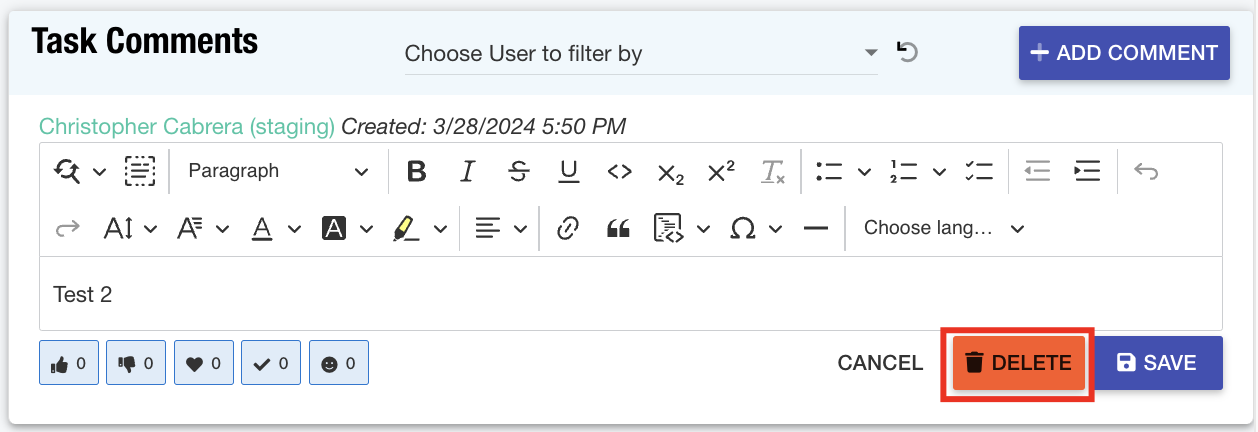Toggle the thumbs down reaction
Image resolution: width=1258 pixels, height=432 pixels.
pyautogui.click(x=137, y=363)
